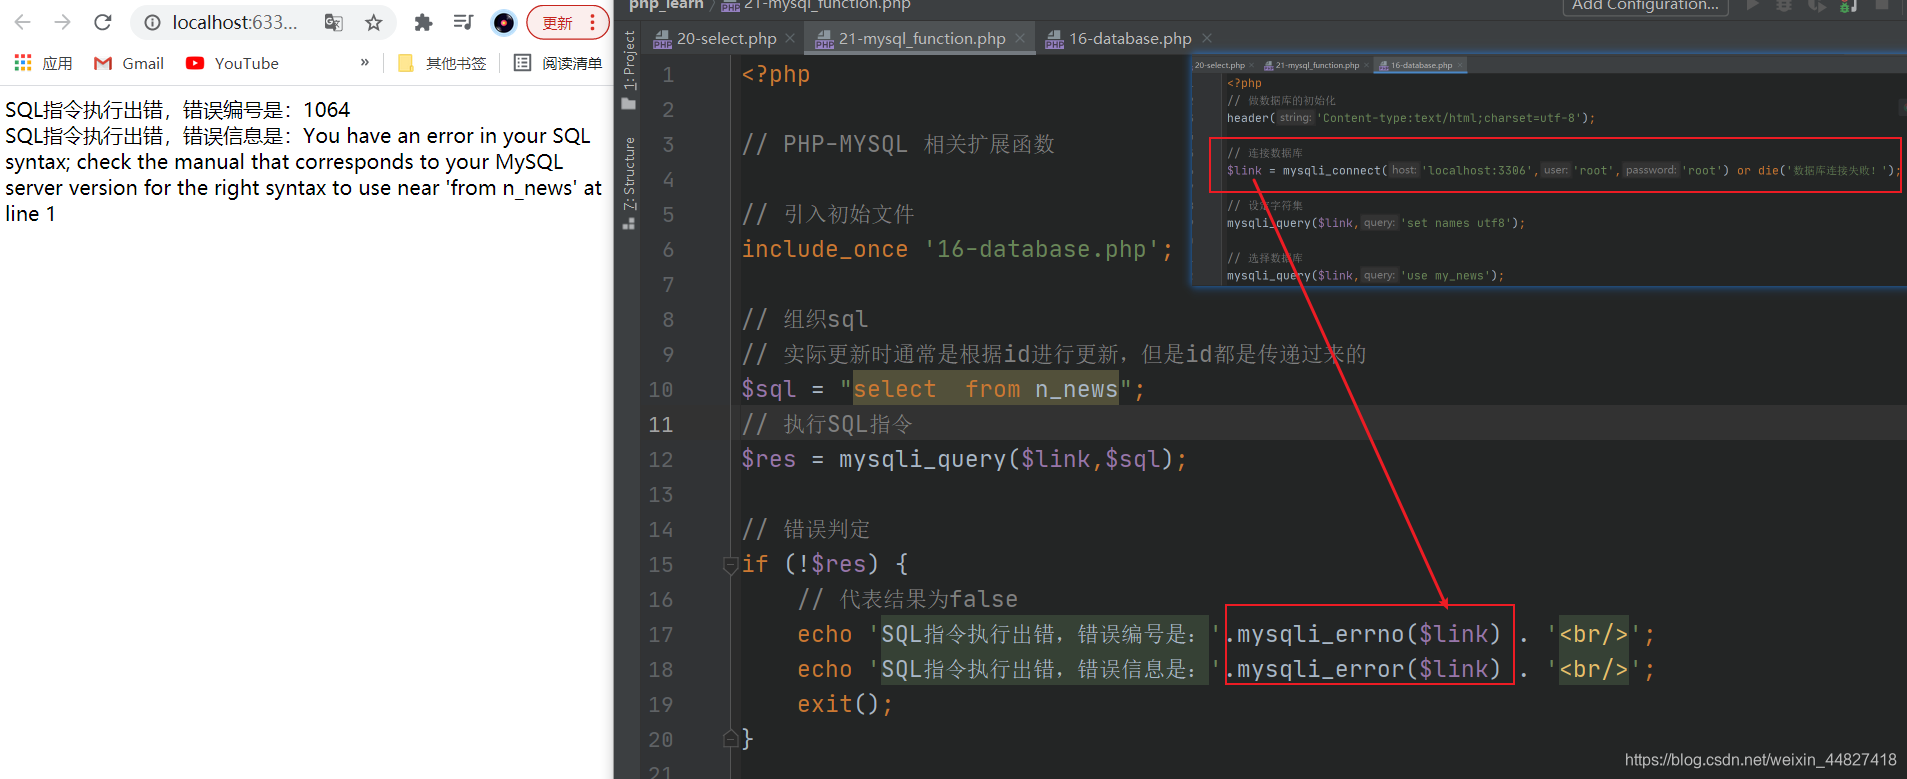This screenshot has height=779, width=1907.
Task: Open the Chrome three-dot menu
Action: 592,22
